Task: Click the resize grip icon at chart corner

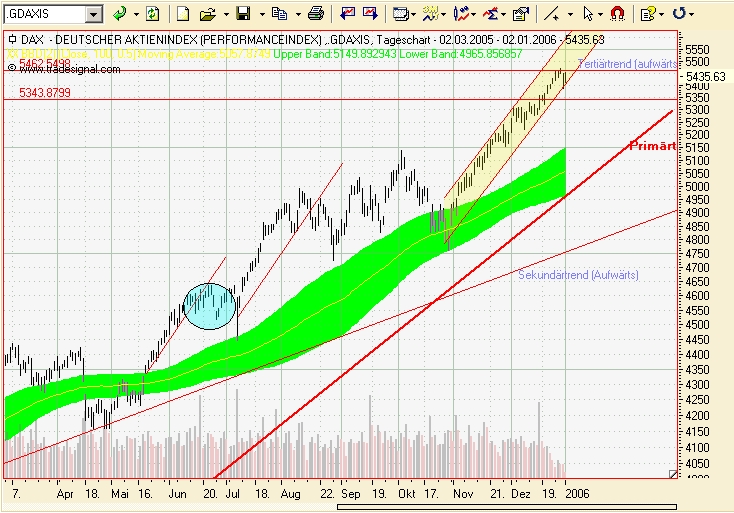Action: tap(673, 474)
